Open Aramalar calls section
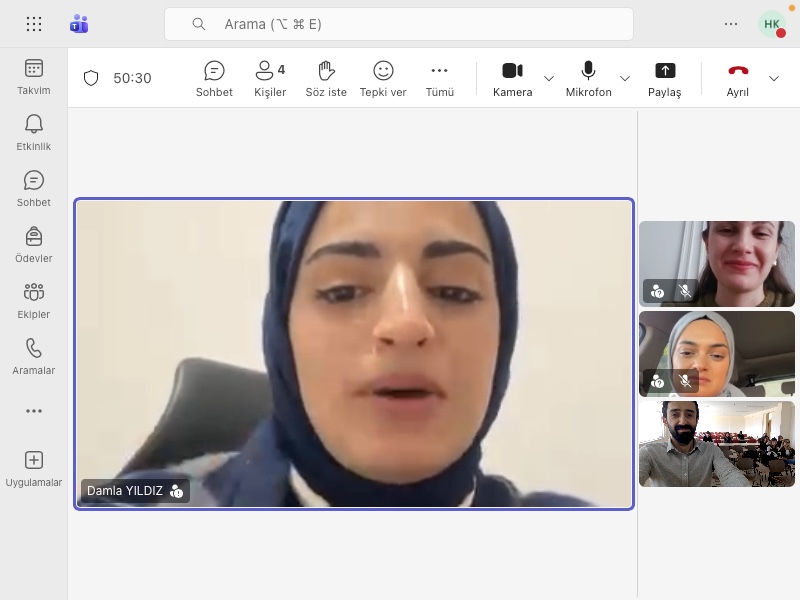This screenshot has height=600, width=800. point(33,356)
